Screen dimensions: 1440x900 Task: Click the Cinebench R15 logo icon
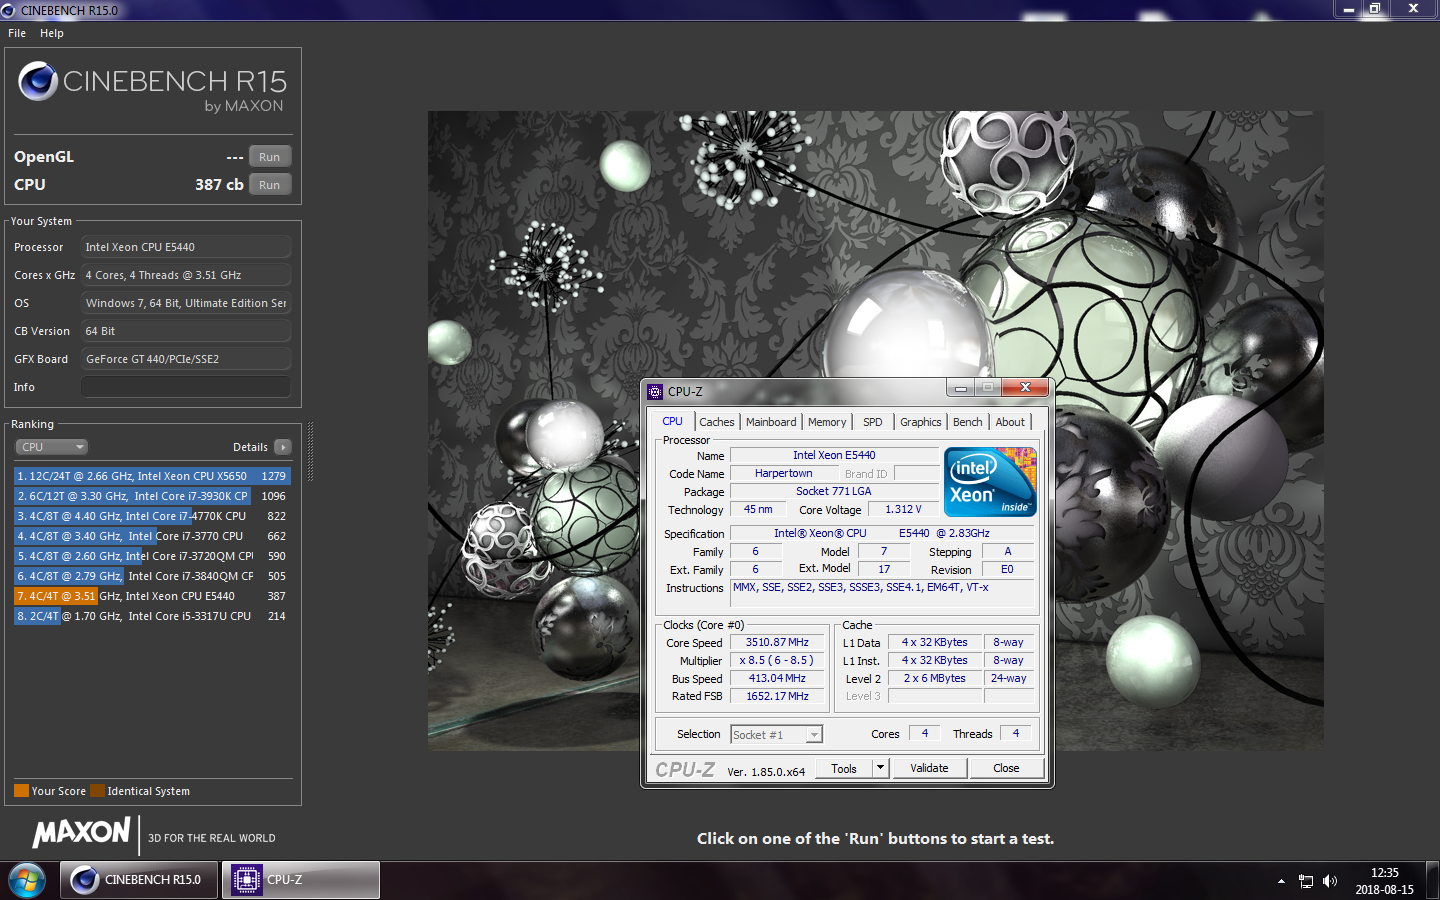(x=38, y=81)
